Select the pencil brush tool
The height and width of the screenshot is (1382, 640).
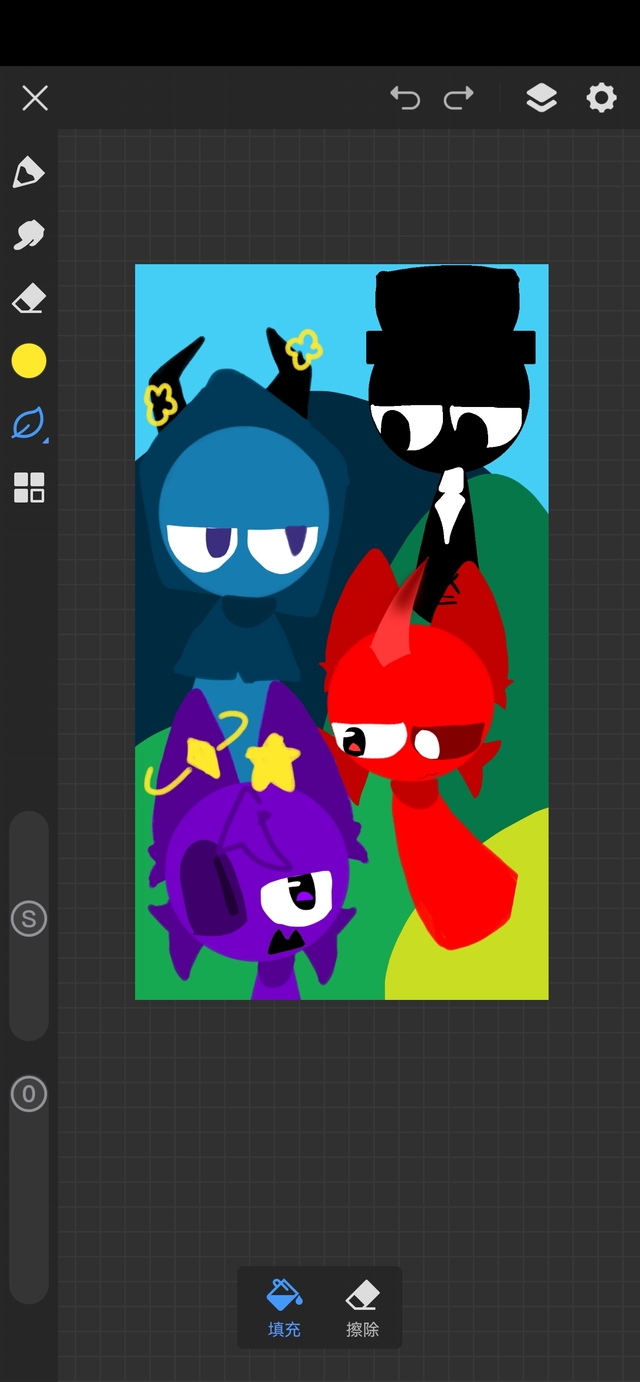tap(28, 172)
